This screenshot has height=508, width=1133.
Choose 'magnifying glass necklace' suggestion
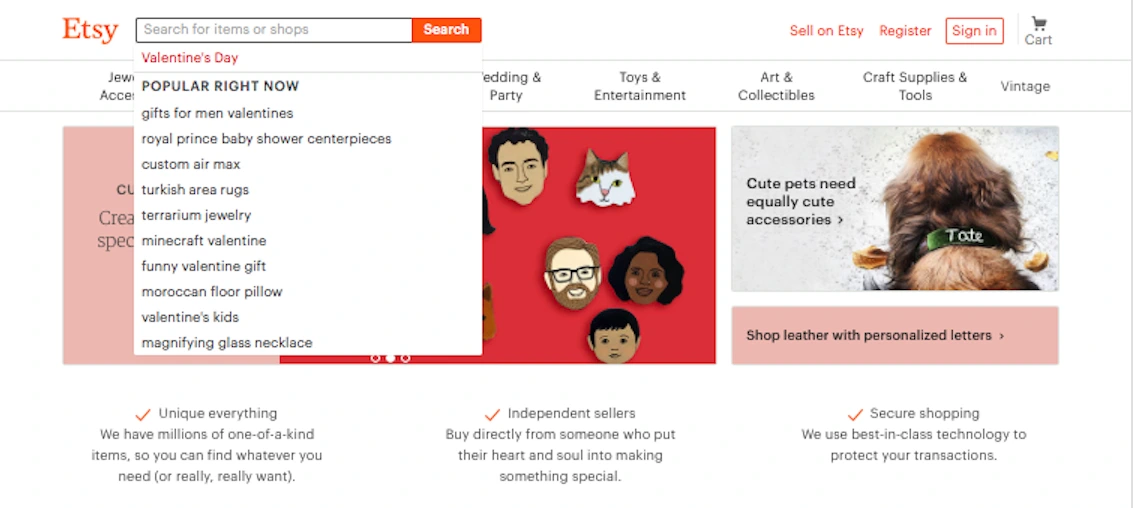pyautogui.click(x=227, y=343)
